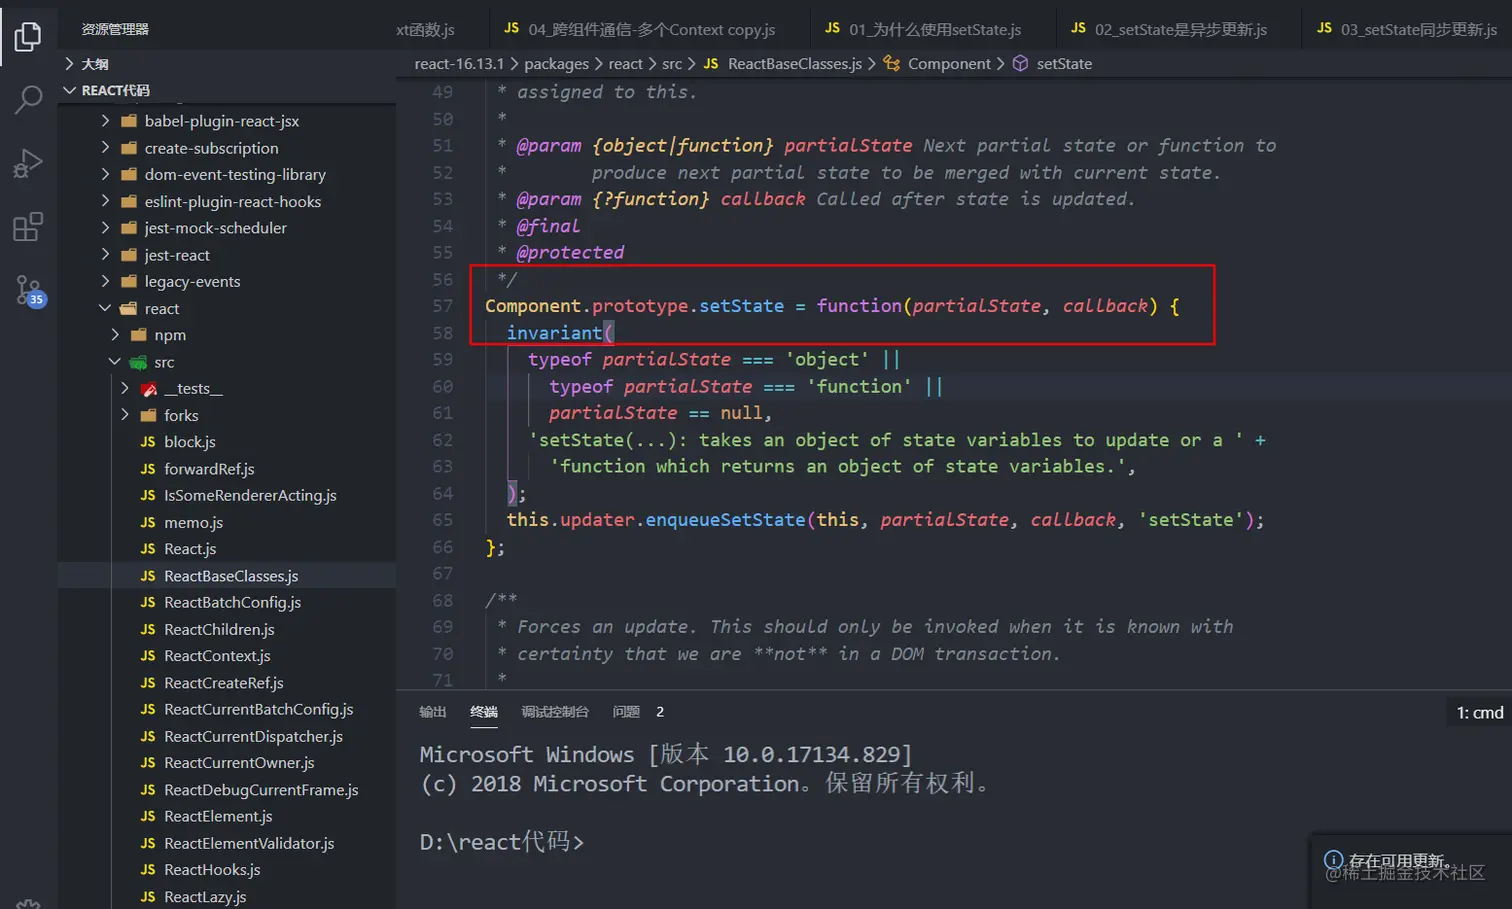
Task: Open the 调试控制台 debug console tab
Action: pos(555,712)
